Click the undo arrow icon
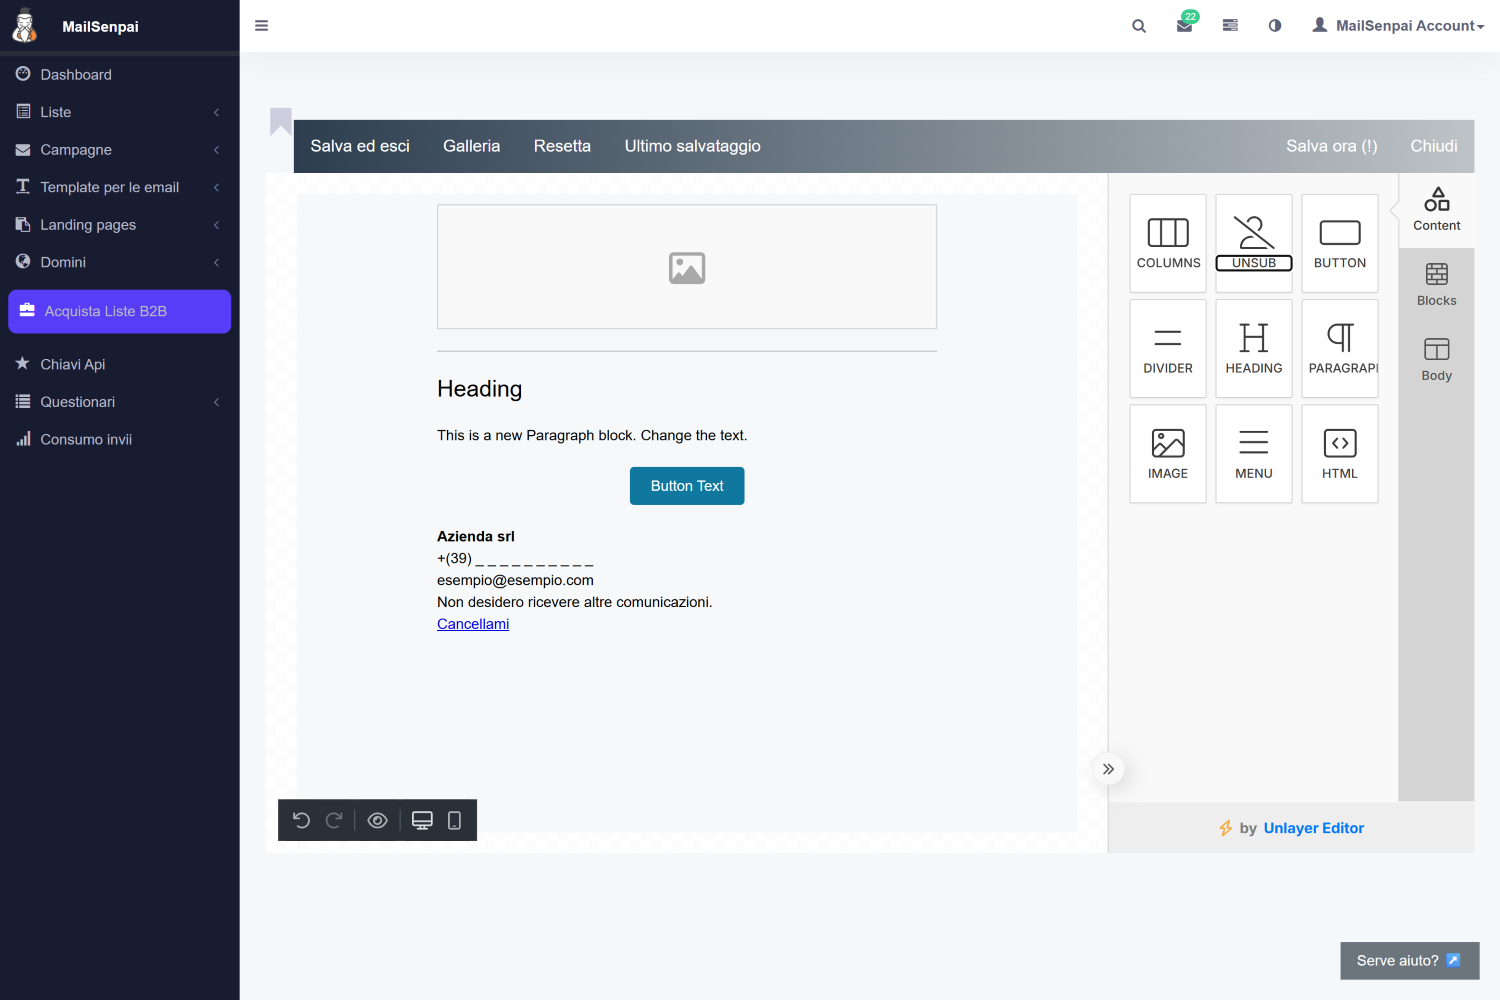The width and height of the screenshot is (1500, 1000). pos(301,820)
